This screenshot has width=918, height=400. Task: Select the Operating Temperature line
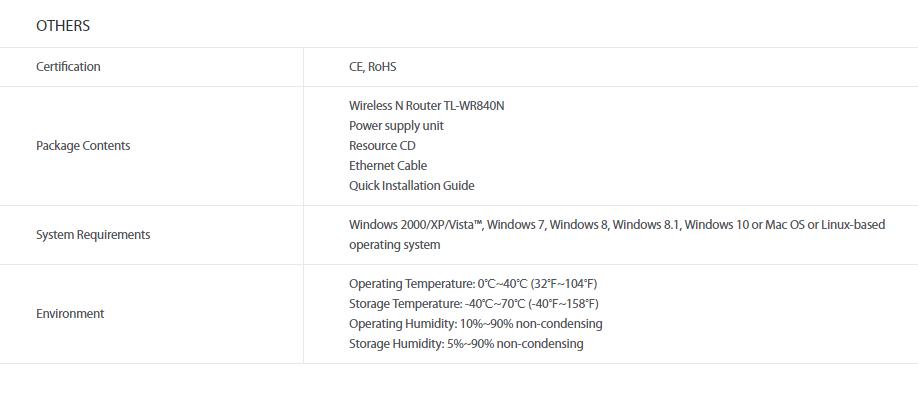click(473, 284)
